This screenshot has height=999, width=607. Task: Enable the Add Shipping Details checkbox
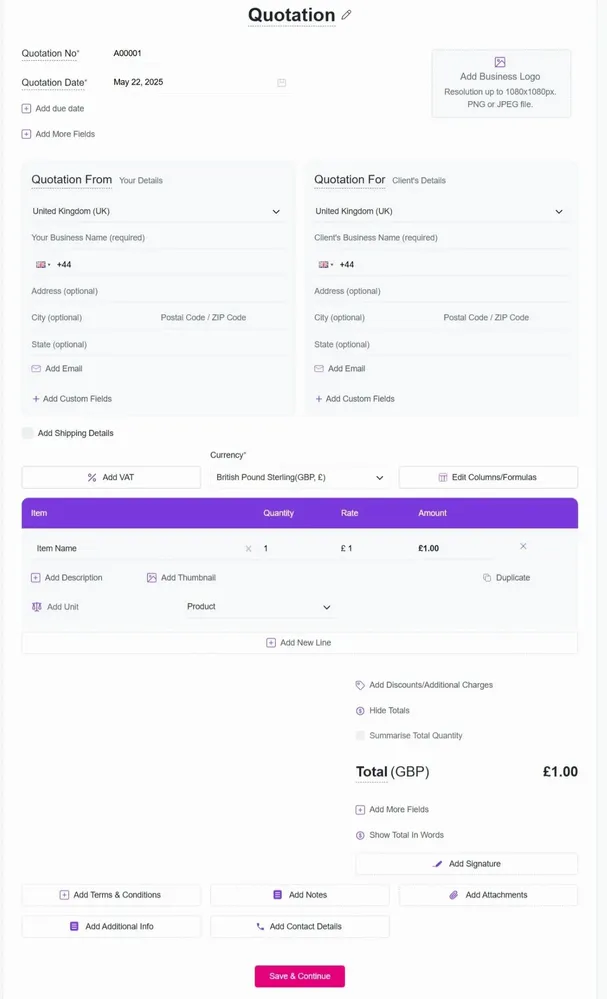(x=27, y=433)
